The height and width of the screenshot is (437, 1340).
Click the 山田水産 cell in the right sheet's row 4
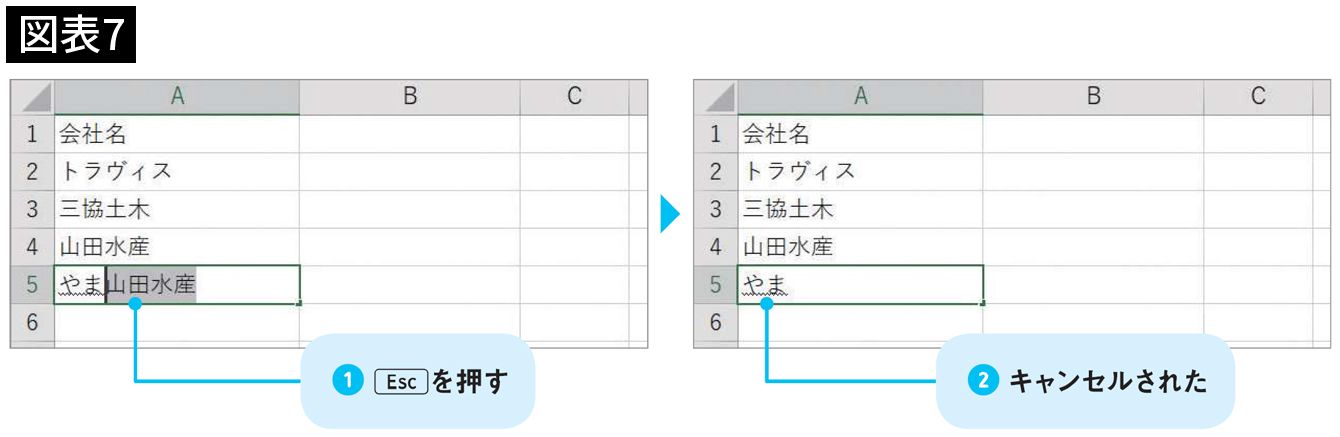[860, 247]
